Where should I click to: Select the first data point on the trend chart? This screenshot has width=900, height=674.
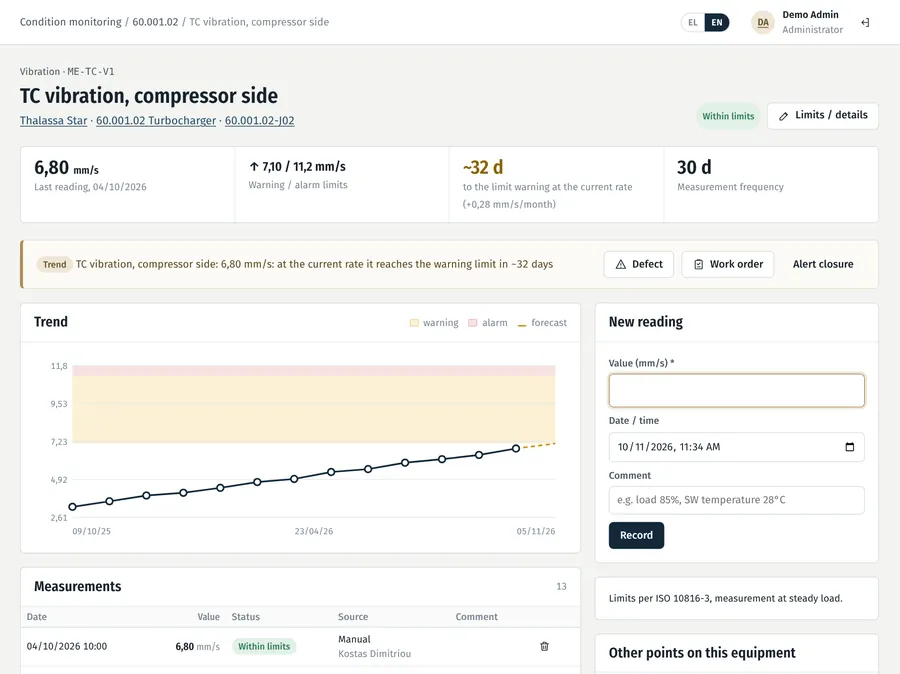72,506
